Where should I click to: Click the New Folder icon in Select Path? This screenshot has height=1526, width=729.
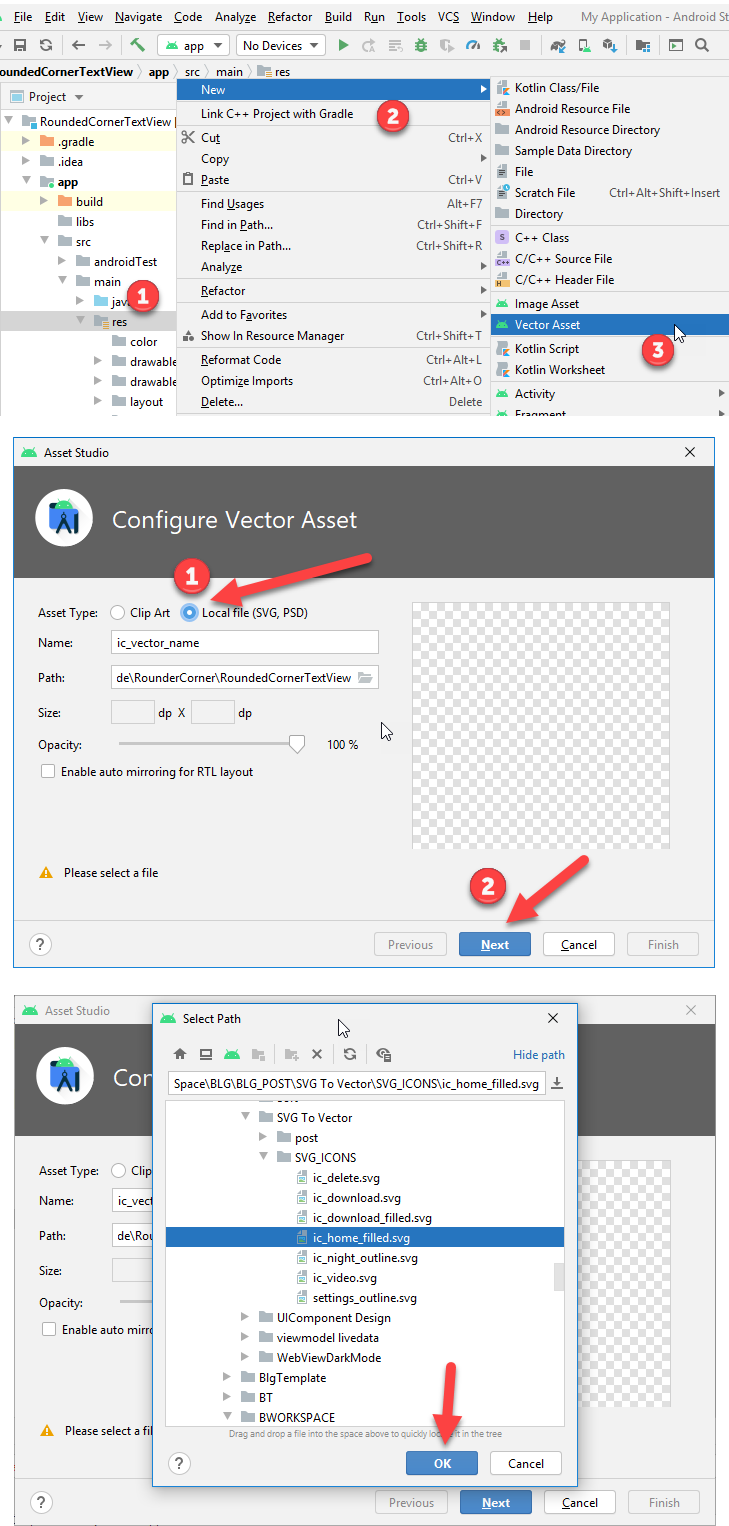click(x=291, y=1054)
